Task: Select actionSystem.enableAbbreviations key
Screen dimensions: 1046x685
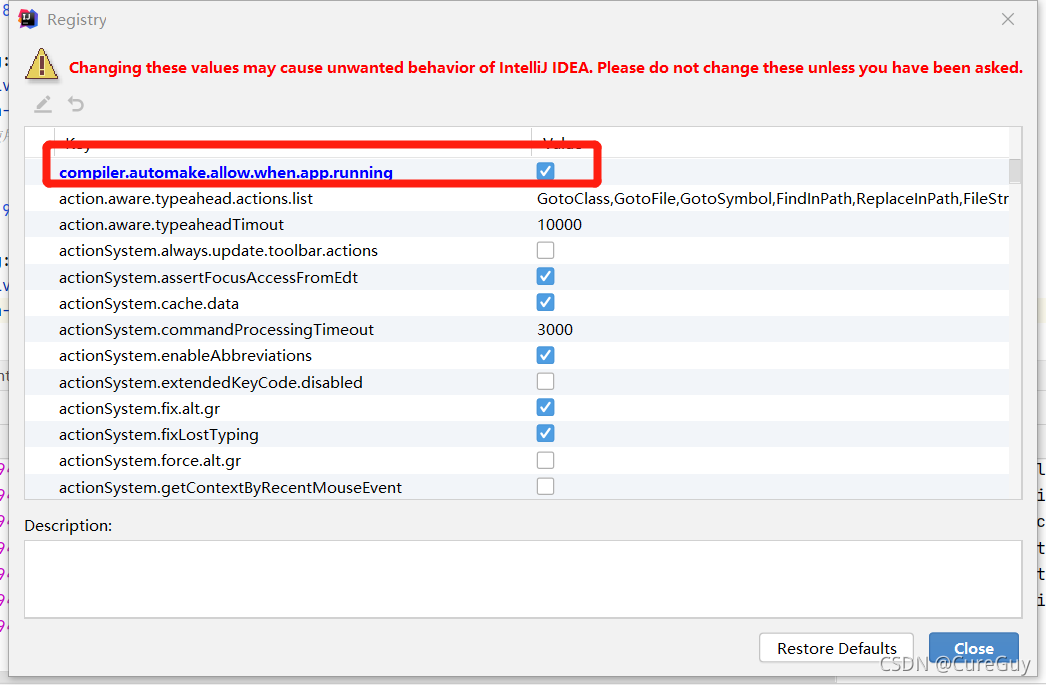Action: (185, 356)
